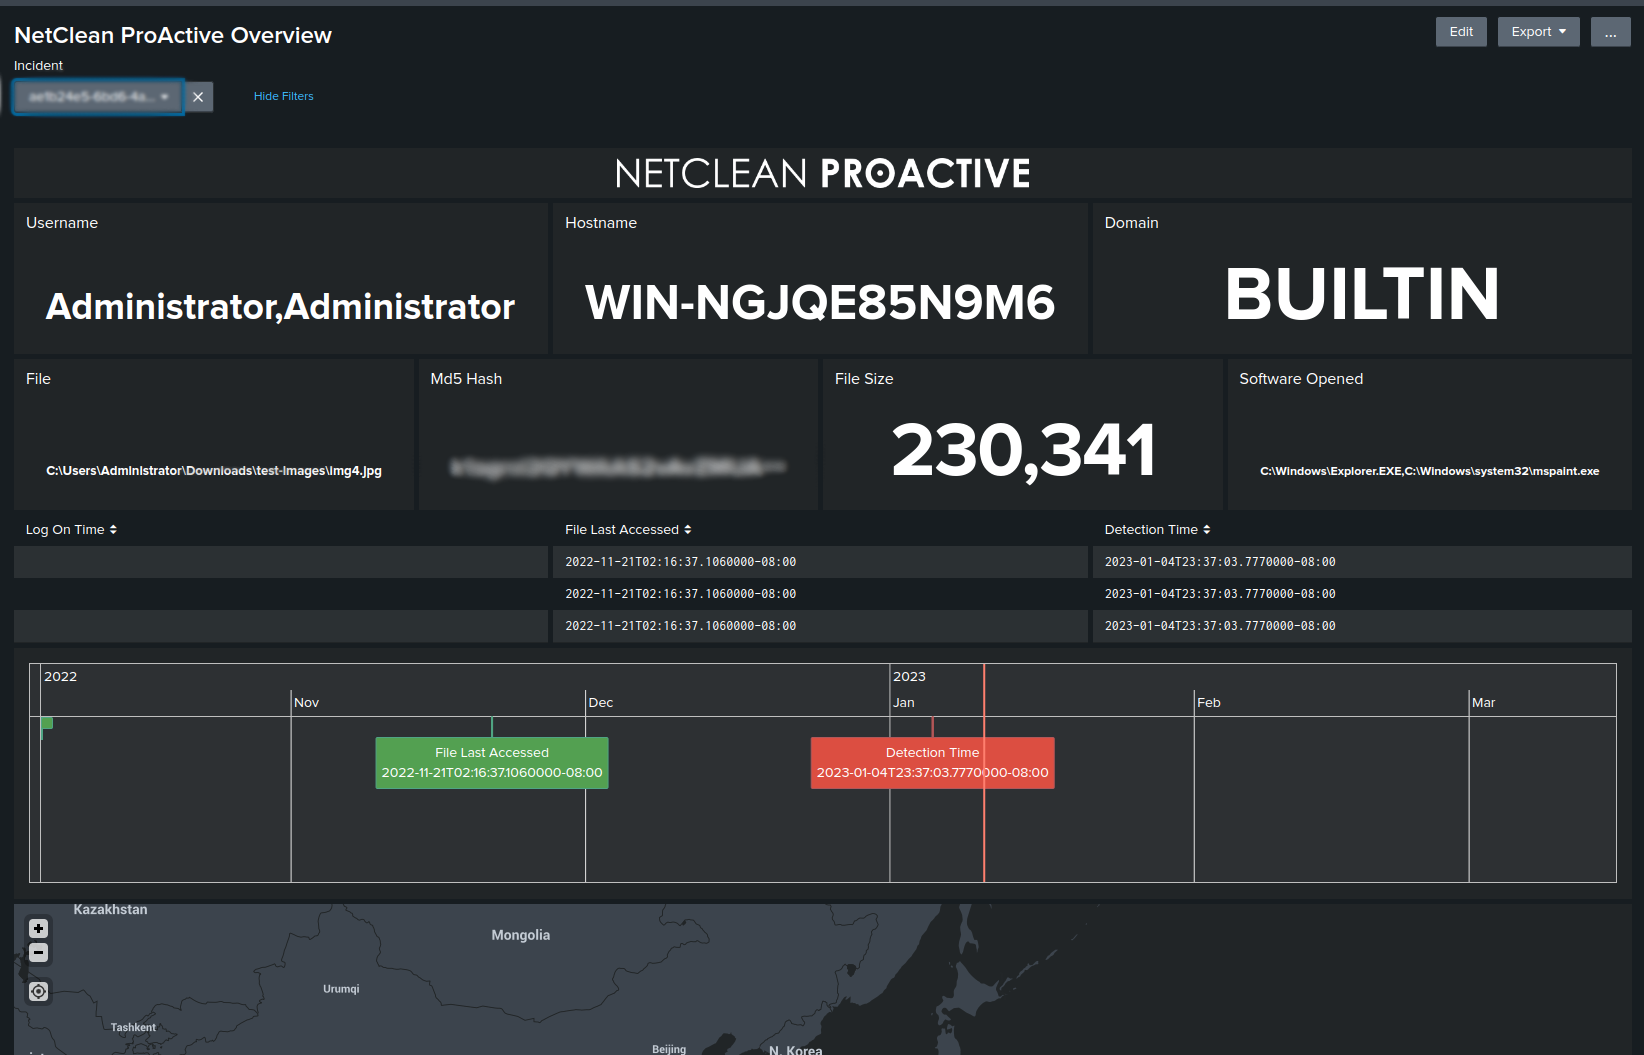
Task: Click the Urumqi city label on map
Action: [341, 989]
